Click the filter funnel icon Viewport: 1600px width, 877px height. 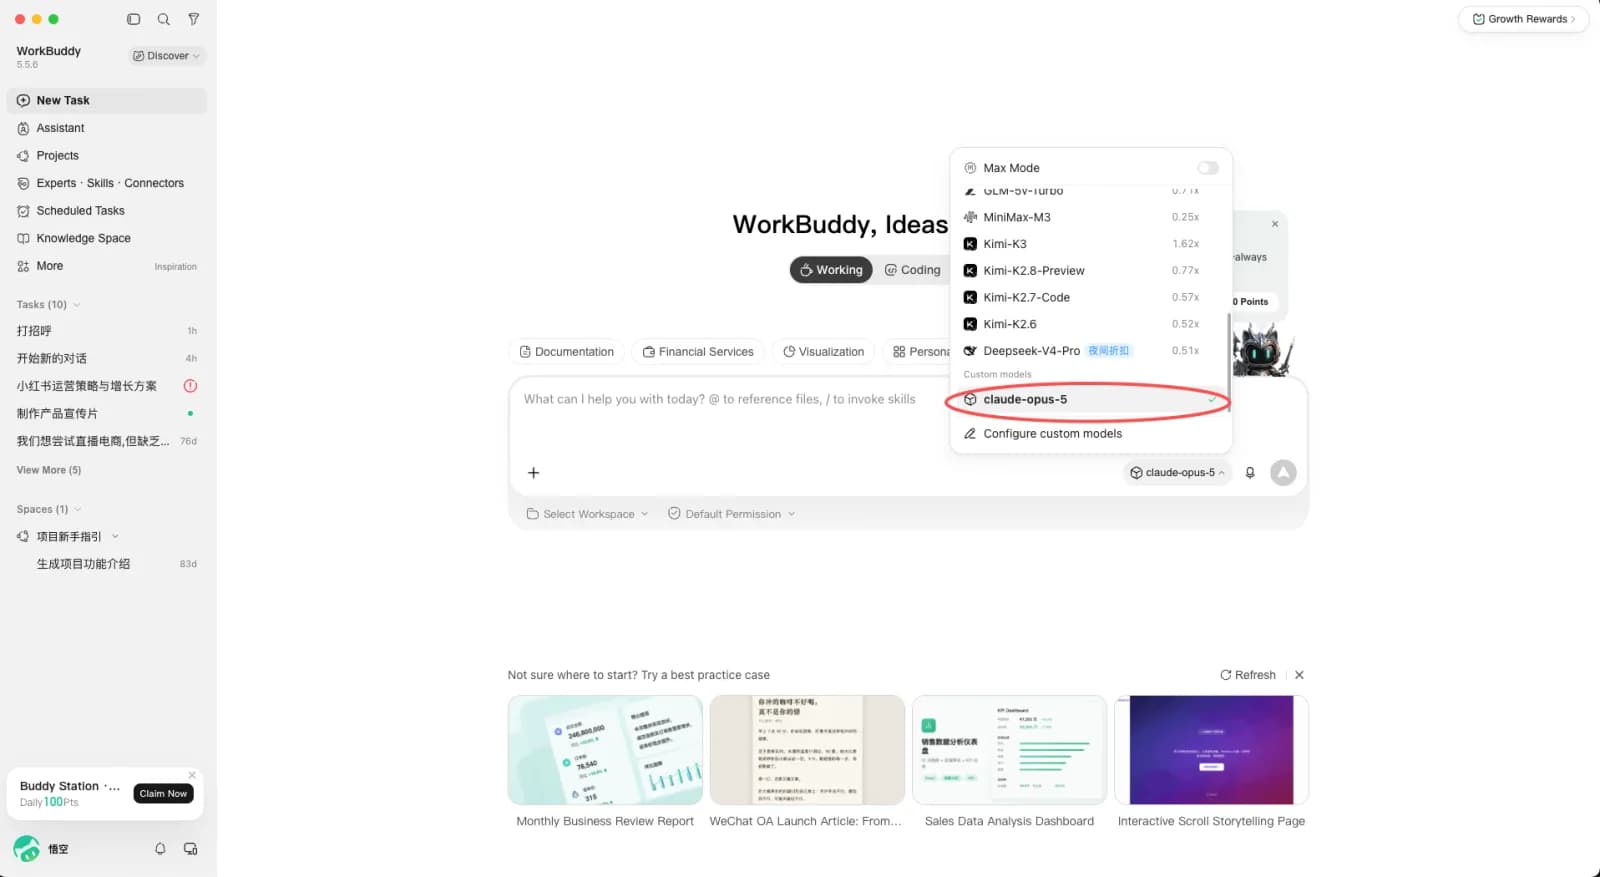coord(194,19)
